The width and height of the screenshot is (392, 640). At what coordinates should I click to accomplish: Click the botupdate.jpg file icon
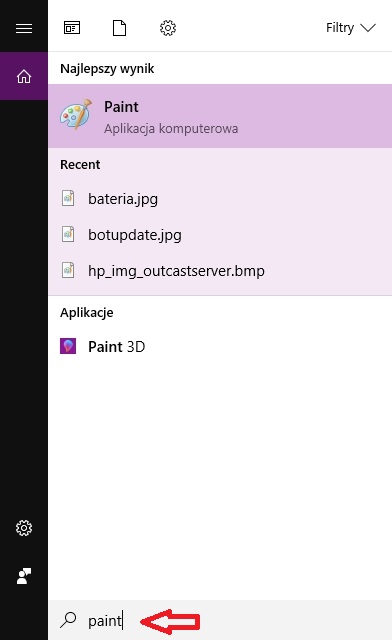pyautogui.click(x=68, y=234)
